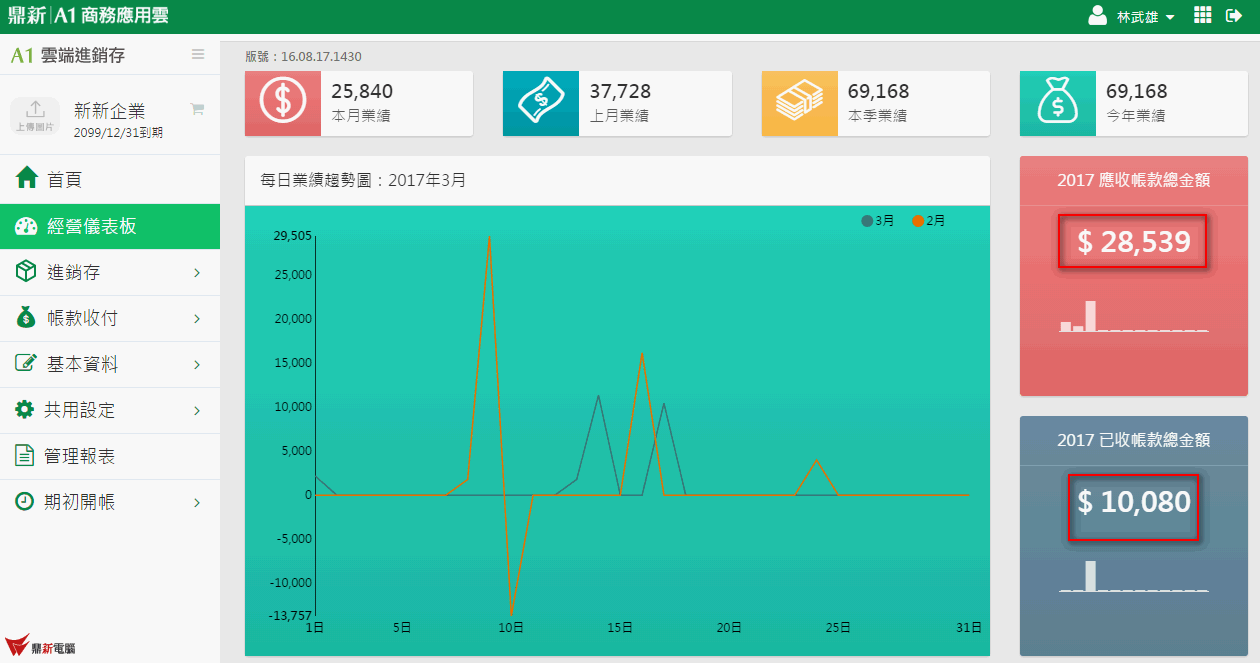Screen dimensions: 1260x663
Task: Click the 2099/12/31到期 expiry date text
Action: pyautogui.click(x=118, y=132)
